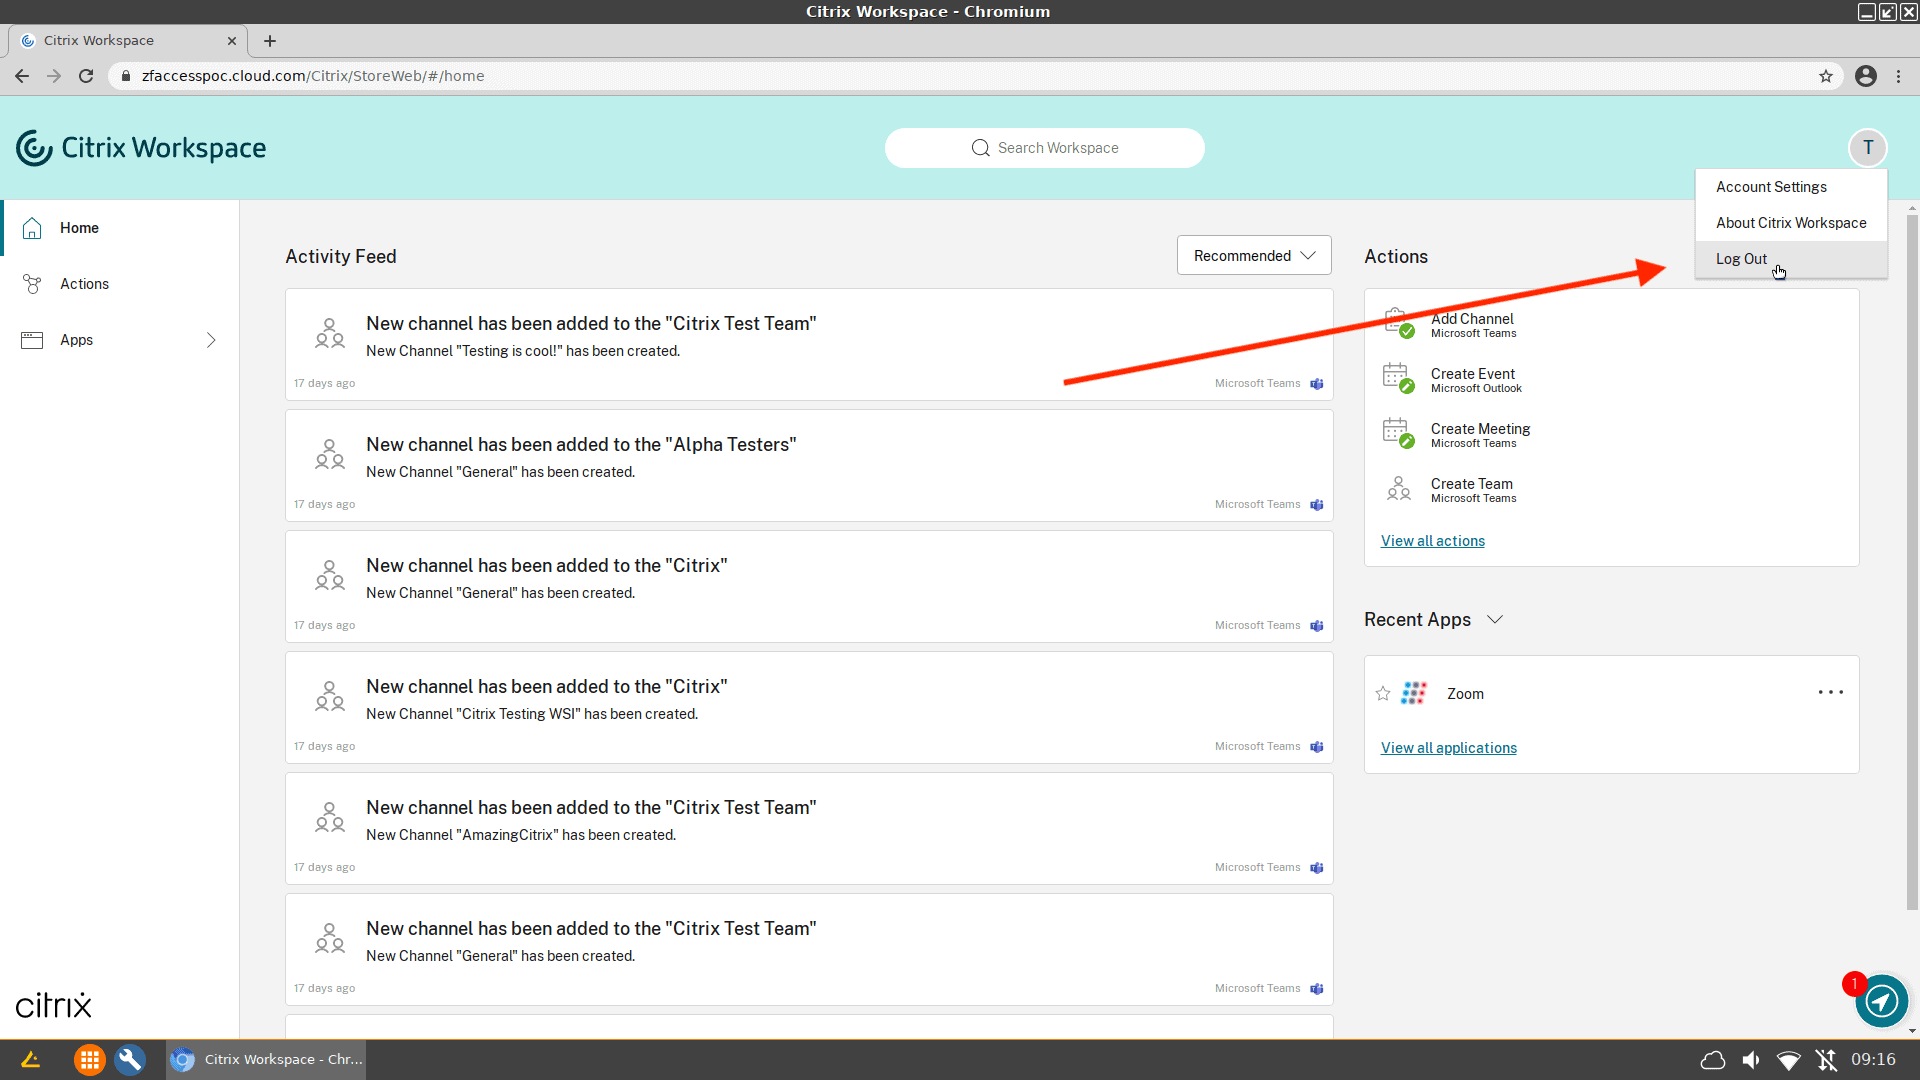Reload the page with the refresh icon
This screenshot has width=1920, height=1080.
pos(86,76)
